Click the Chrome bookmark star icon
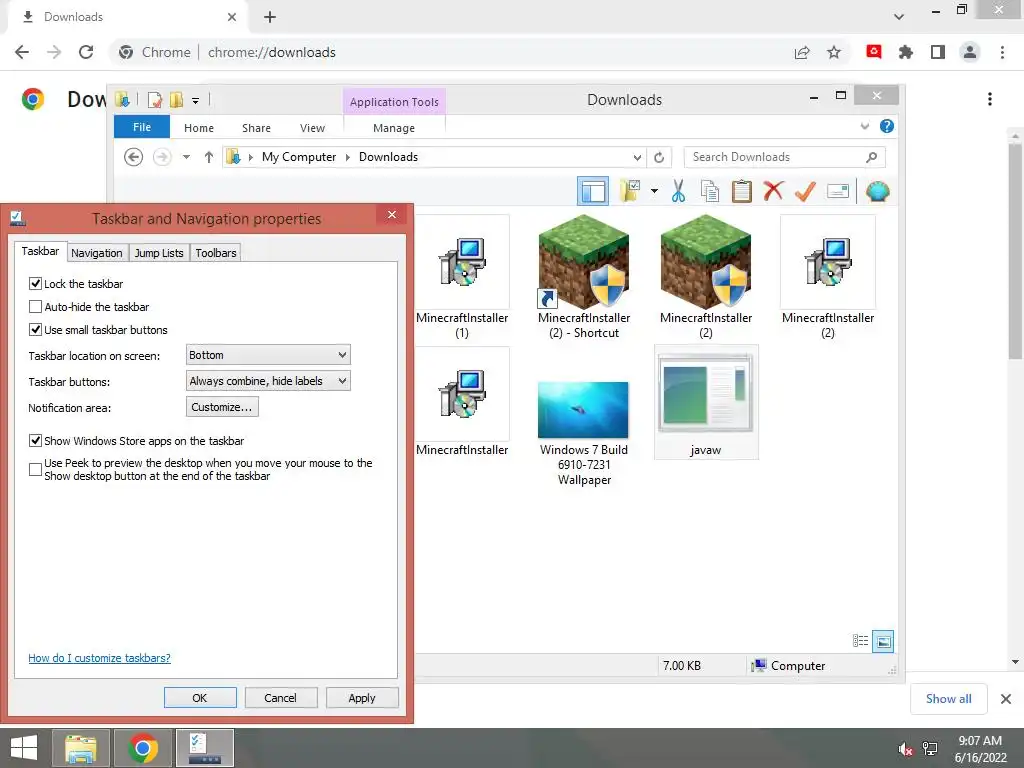This screenshot has height=768, width=1024. click(834, 52)
